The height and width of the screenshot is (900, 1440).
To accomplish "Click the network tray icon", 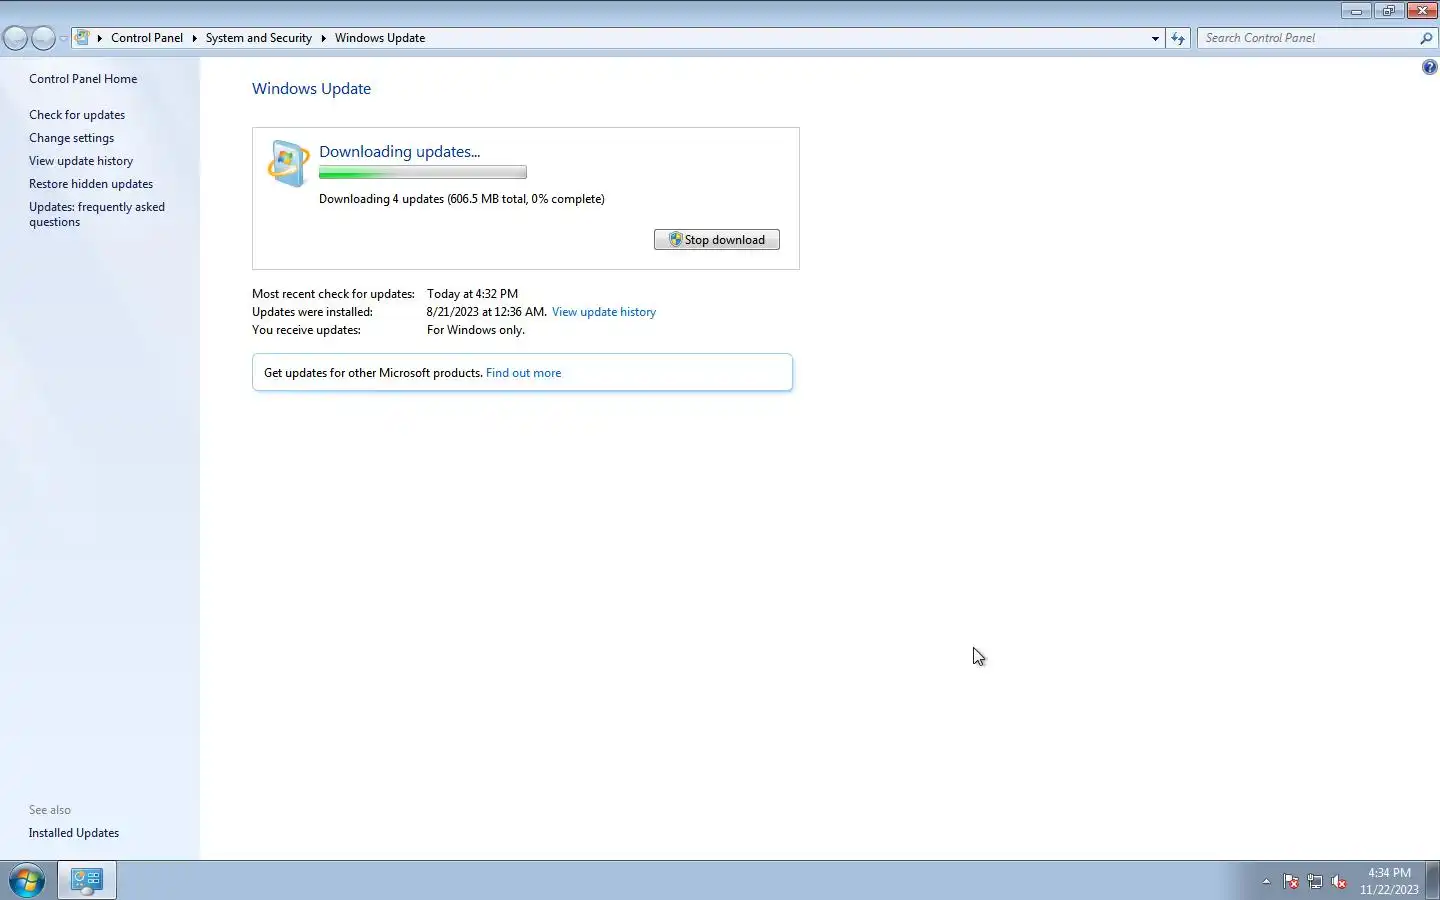I will point(1315,881).
